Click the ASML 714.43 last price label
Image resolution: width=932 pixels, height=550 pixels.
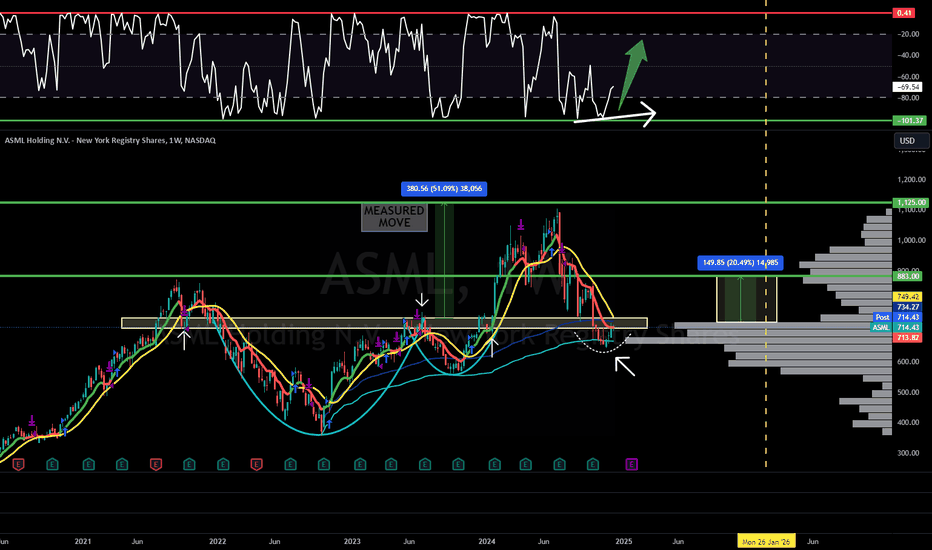click(896, 328)
